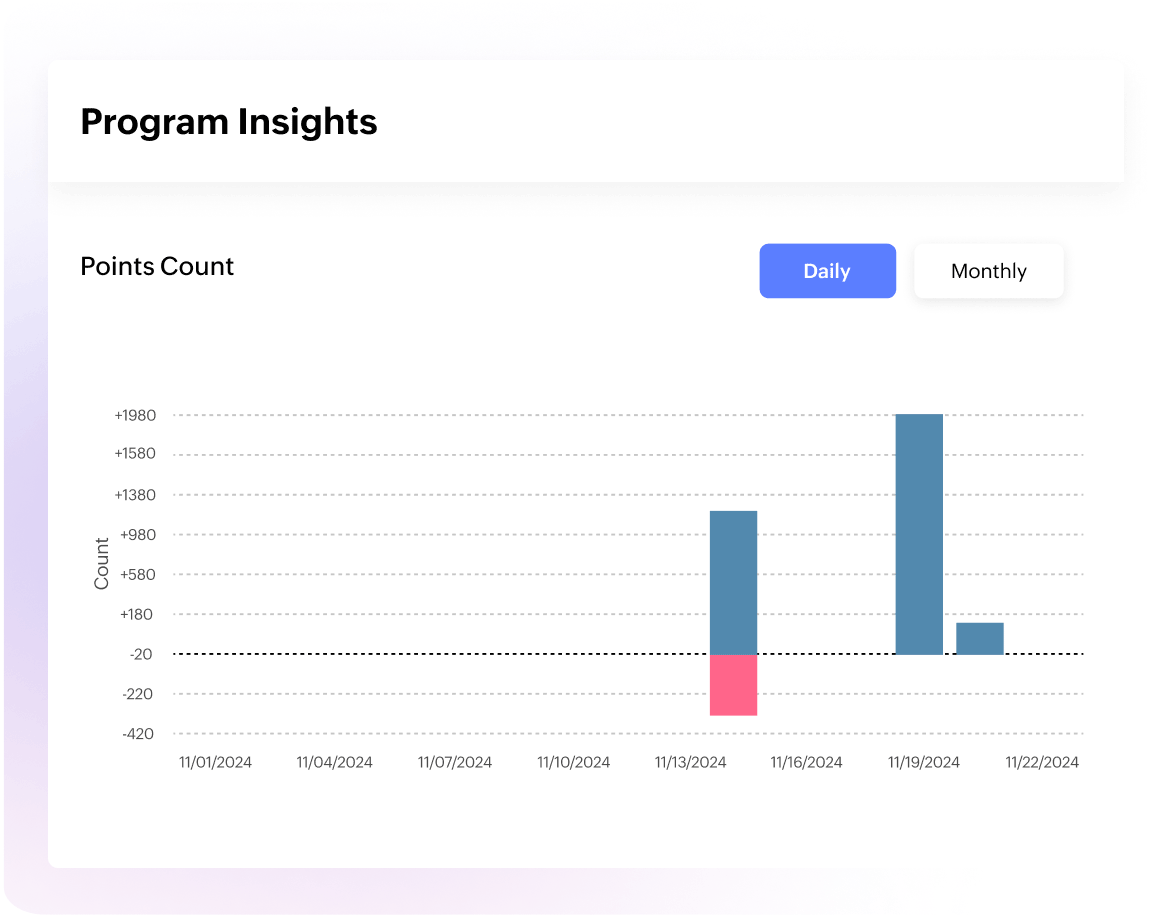Select the -420 y-axis value

click(141, 733)
